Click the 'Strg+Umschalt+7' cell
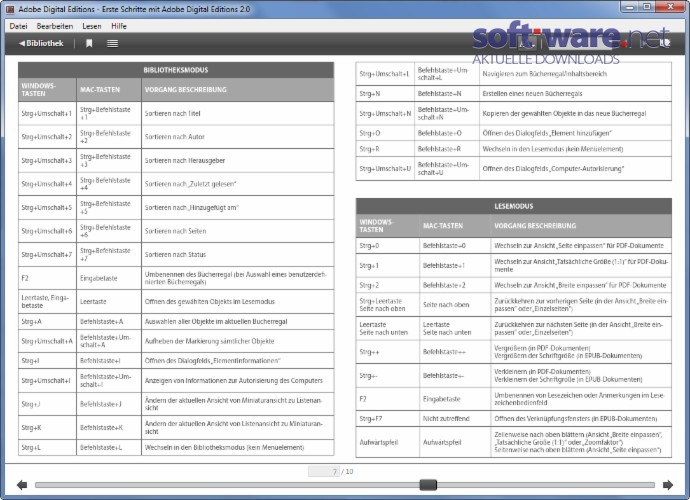Image resolution: width=690 pixels, height=500 pixels. coord(47,254)
